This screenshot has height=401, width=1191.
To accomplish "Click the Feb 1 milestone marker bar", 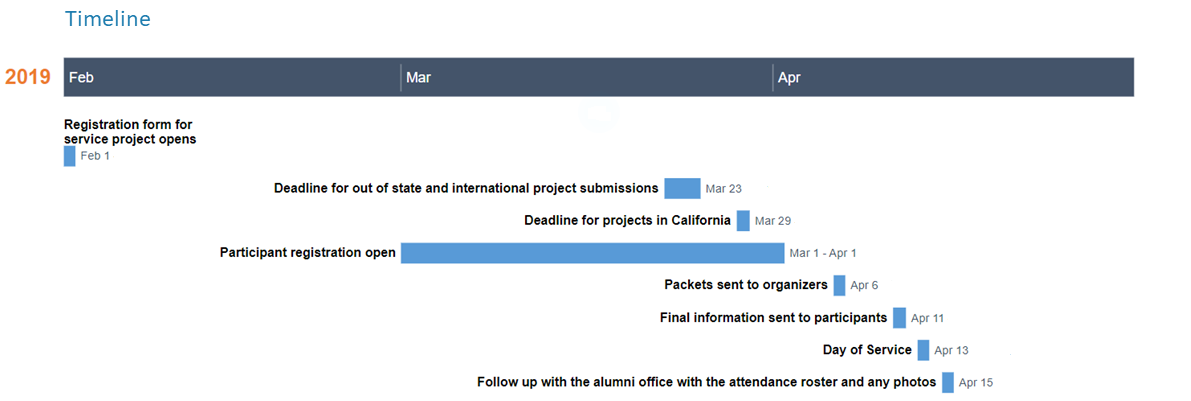I will (69, 156).
